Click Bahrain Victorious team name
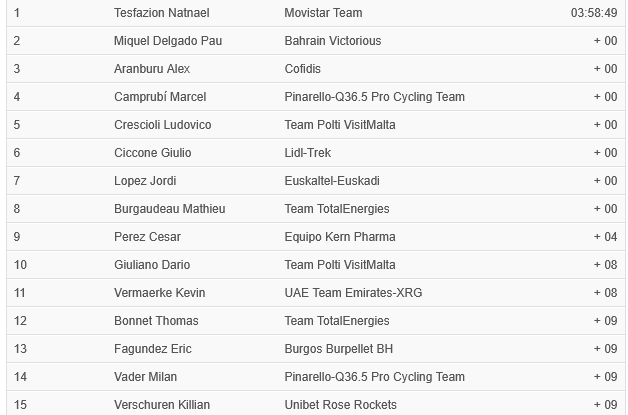This screenshot has height=415, width=628. (333, 41)
